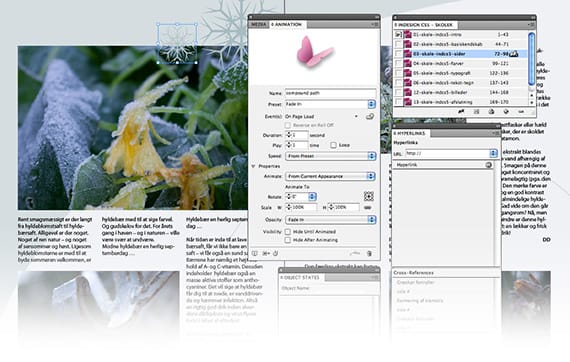
Task: Select the Hyperlinks panel tab
Action: point(410,133)
